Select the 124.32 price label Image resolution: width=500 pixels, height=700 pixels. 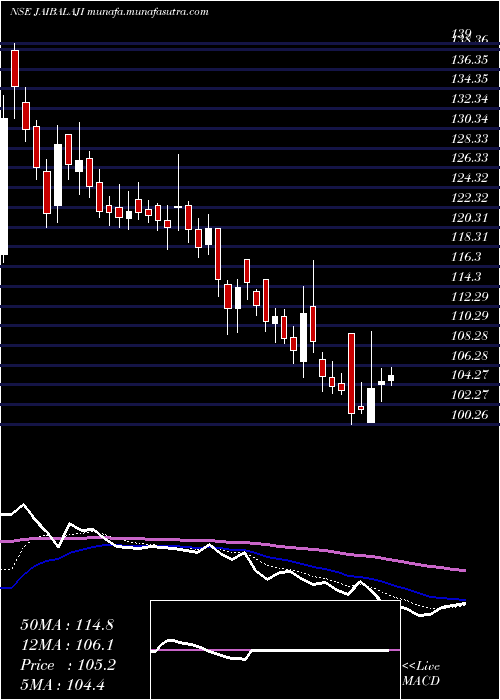click(x=469, y=178)
